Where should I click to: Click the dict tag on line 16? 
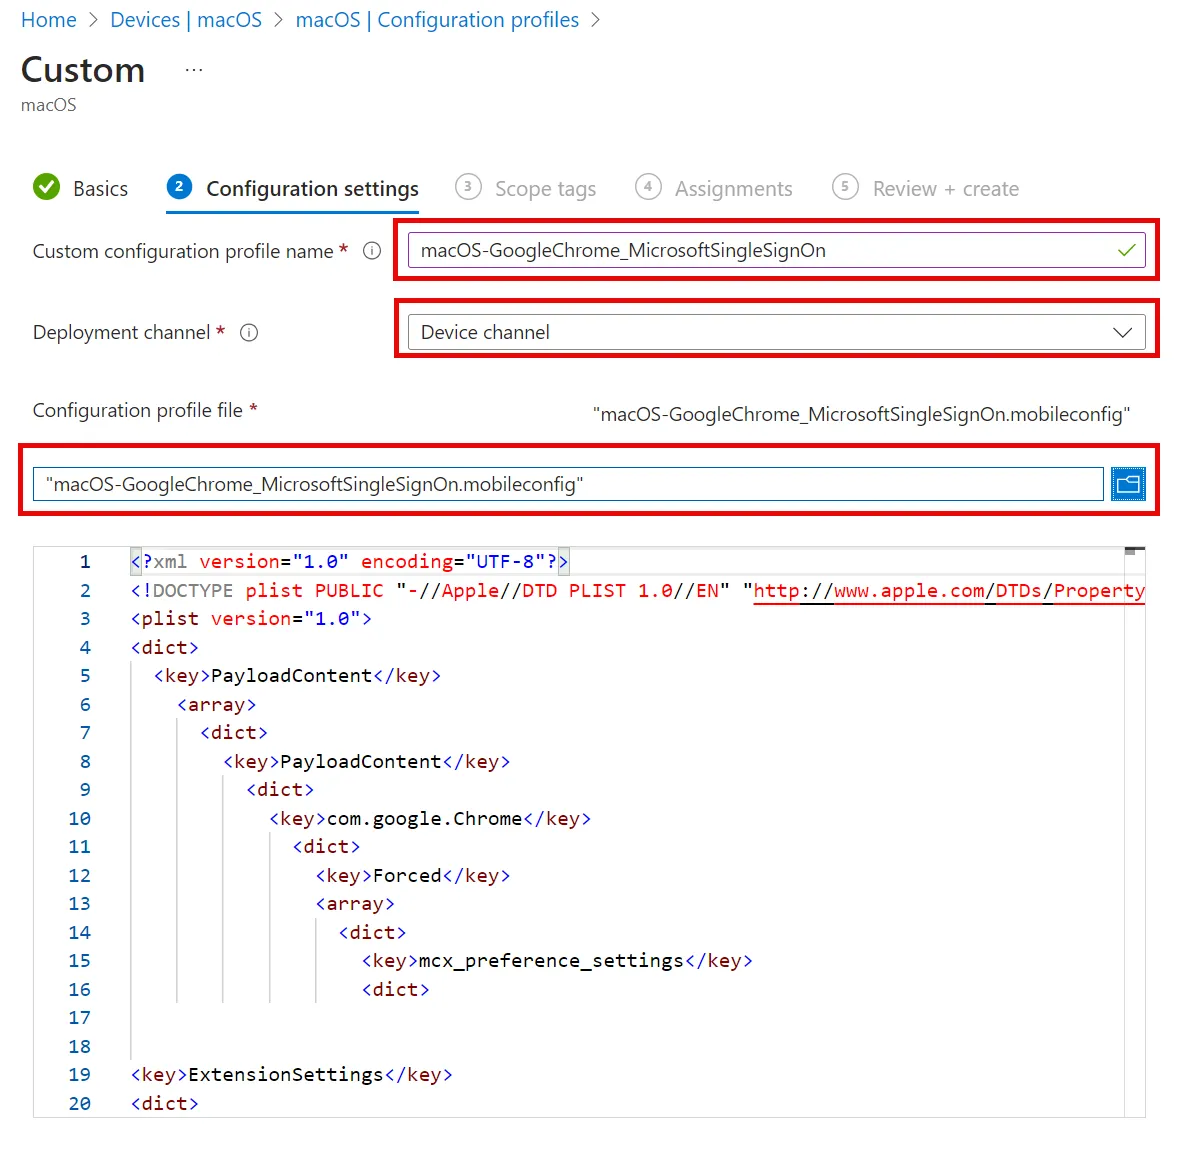(x=395, y=990)
